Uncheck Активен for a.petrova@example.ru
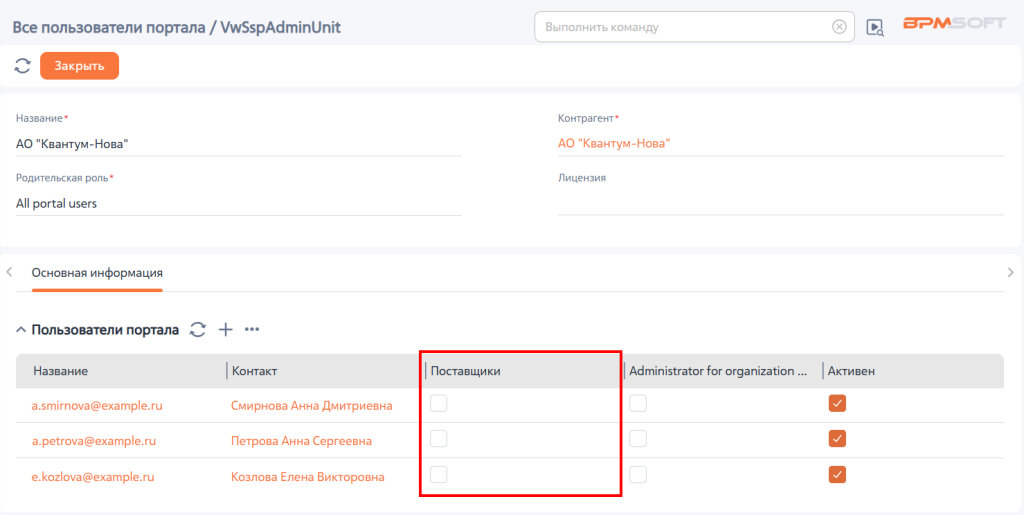 (837, 439)
